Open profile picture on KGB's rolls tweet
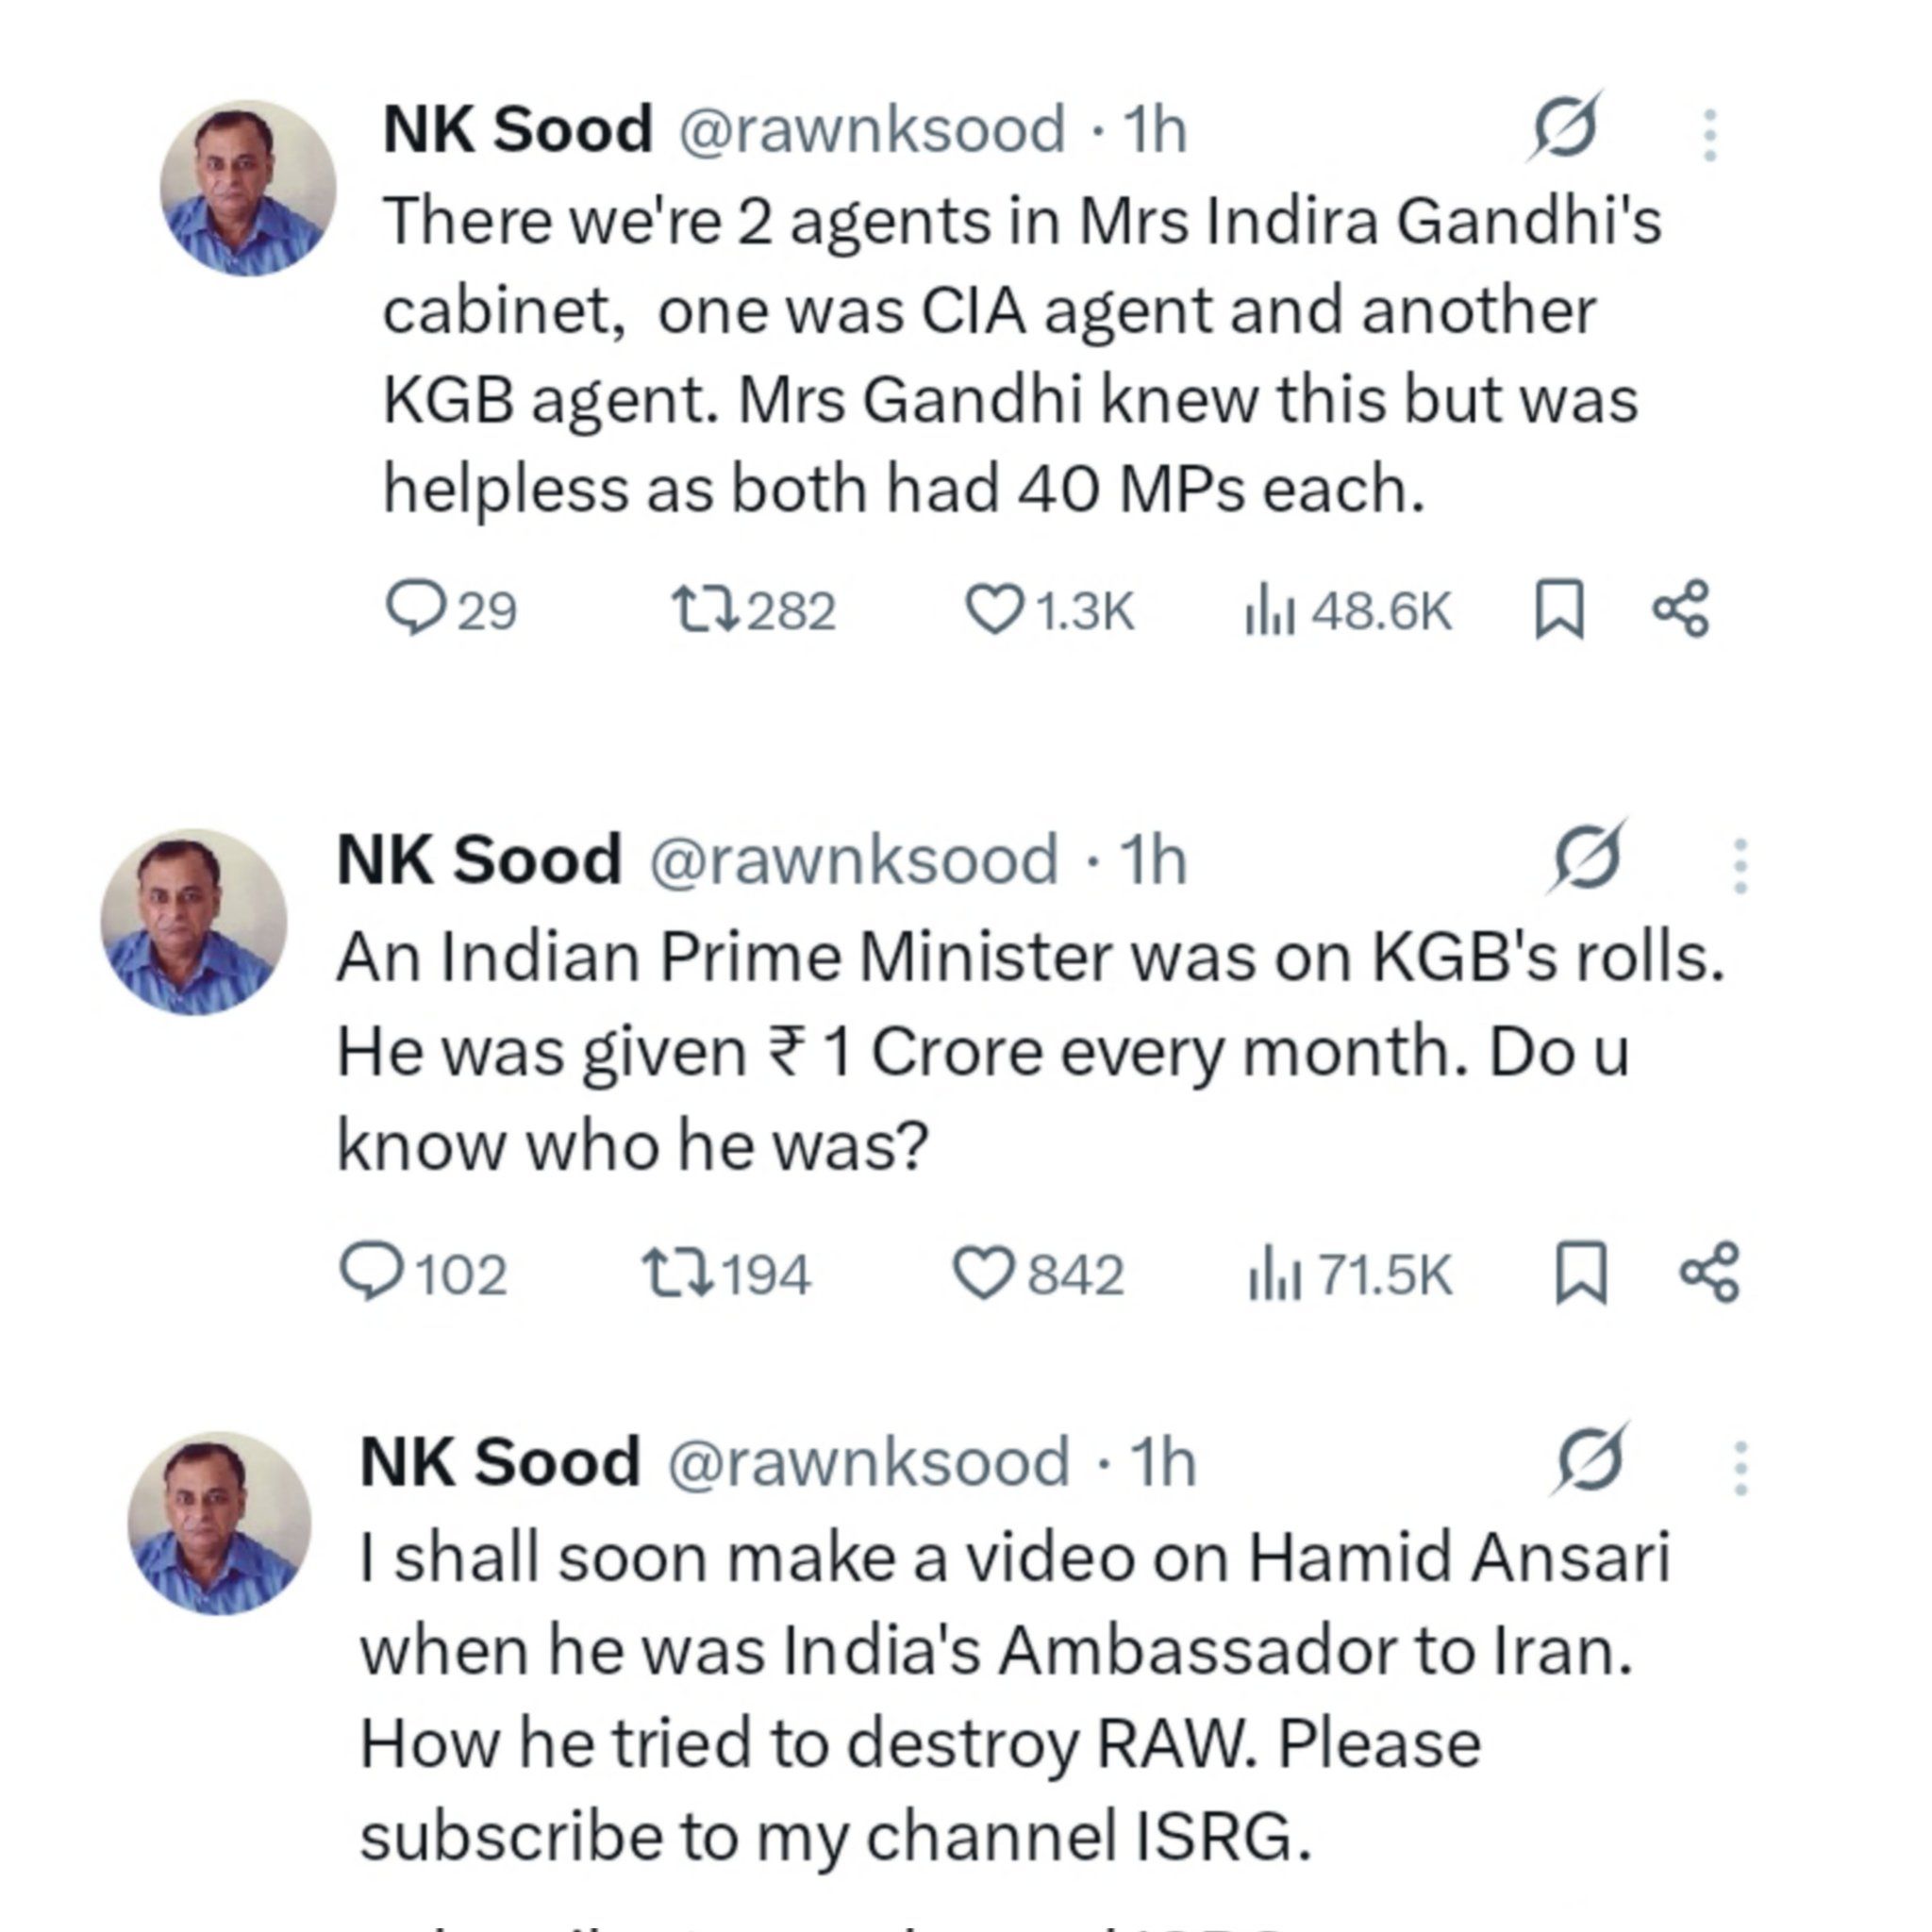This screenshot has height=1932, width=1932. pos(194,921)
